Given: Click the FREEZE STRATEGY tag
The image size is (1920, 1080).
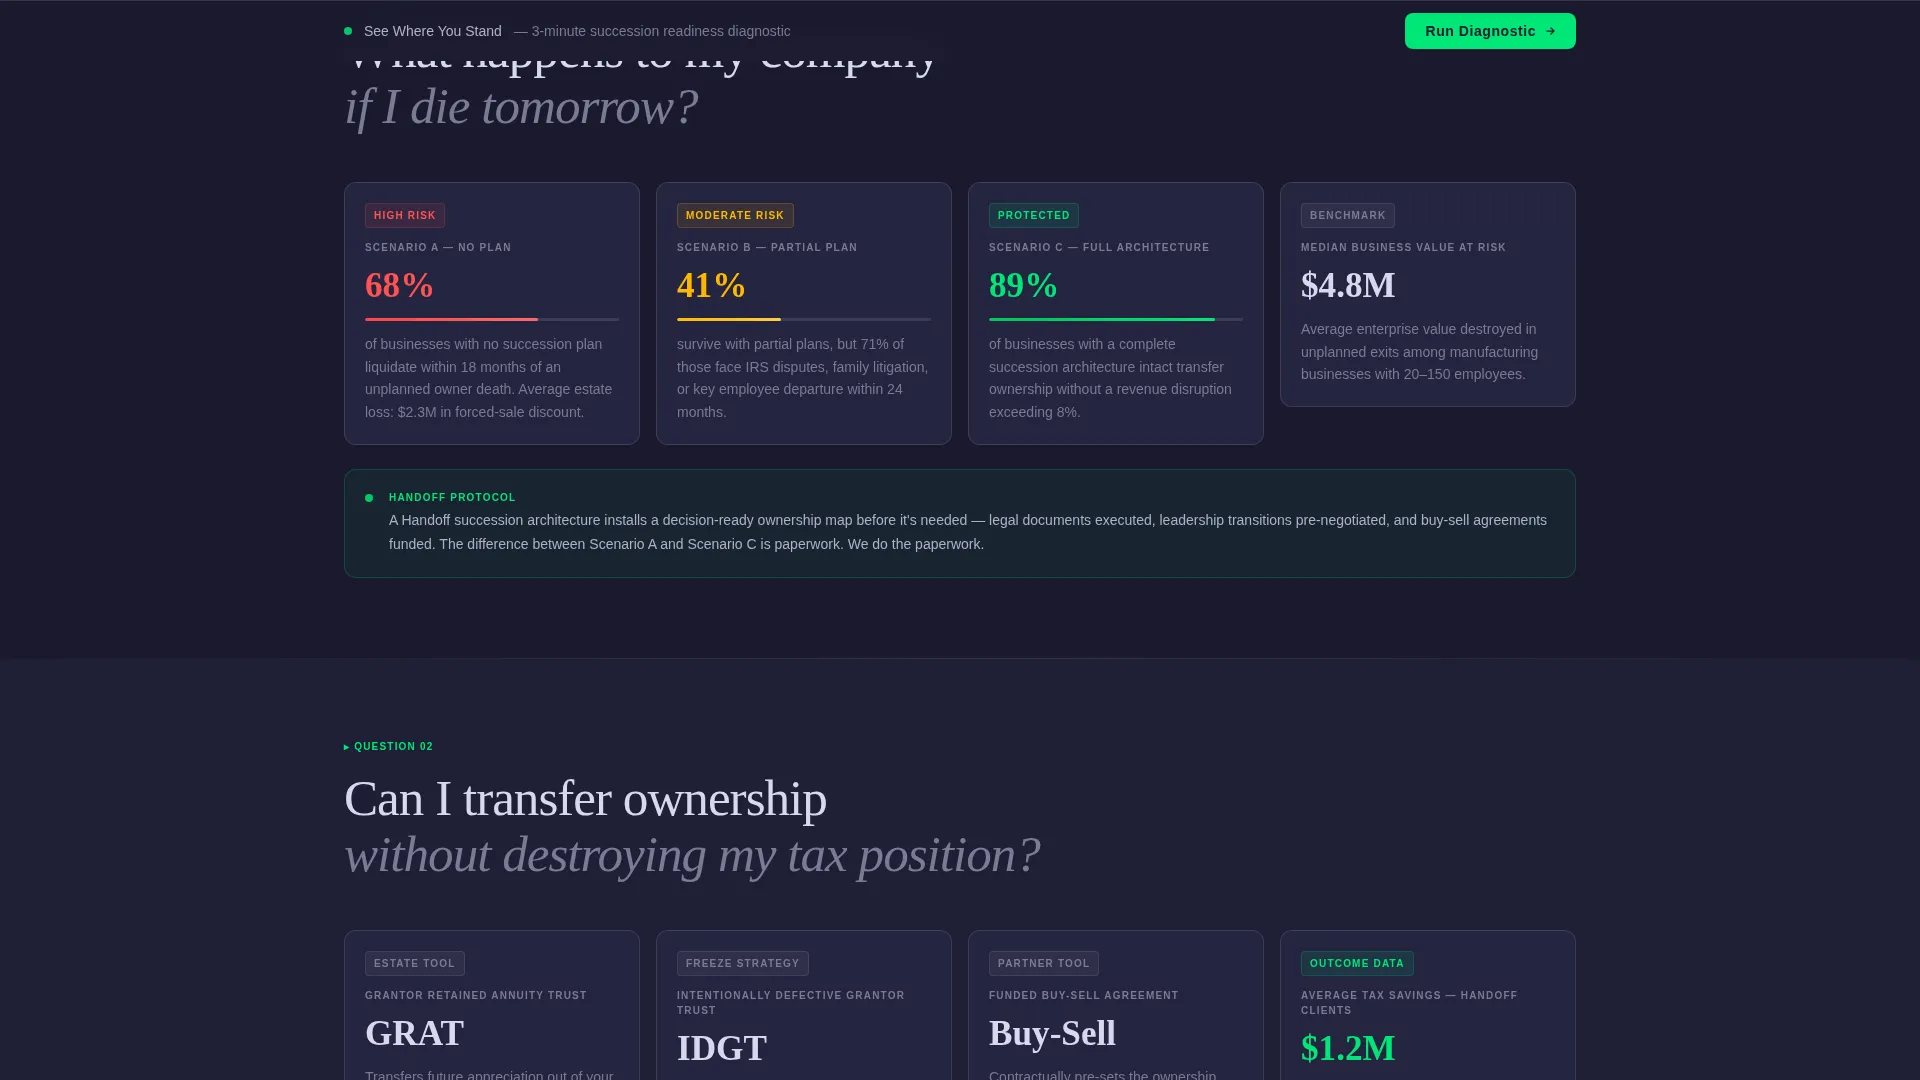Looking at the screenshot, I should point(743,964).
